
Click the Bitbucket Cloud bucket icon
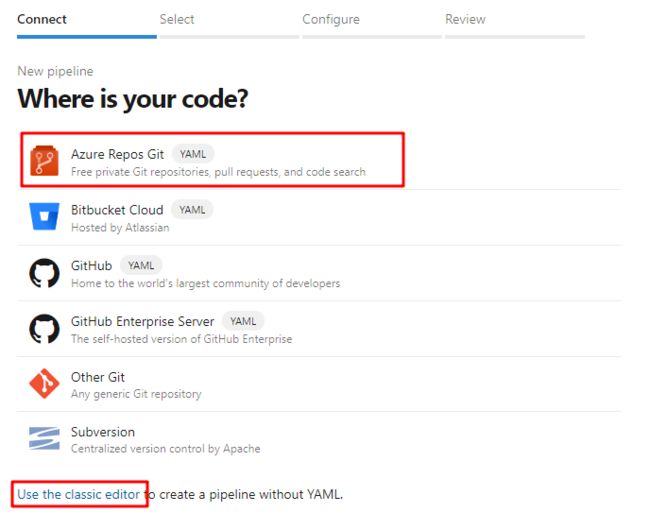tap(44, 216)
